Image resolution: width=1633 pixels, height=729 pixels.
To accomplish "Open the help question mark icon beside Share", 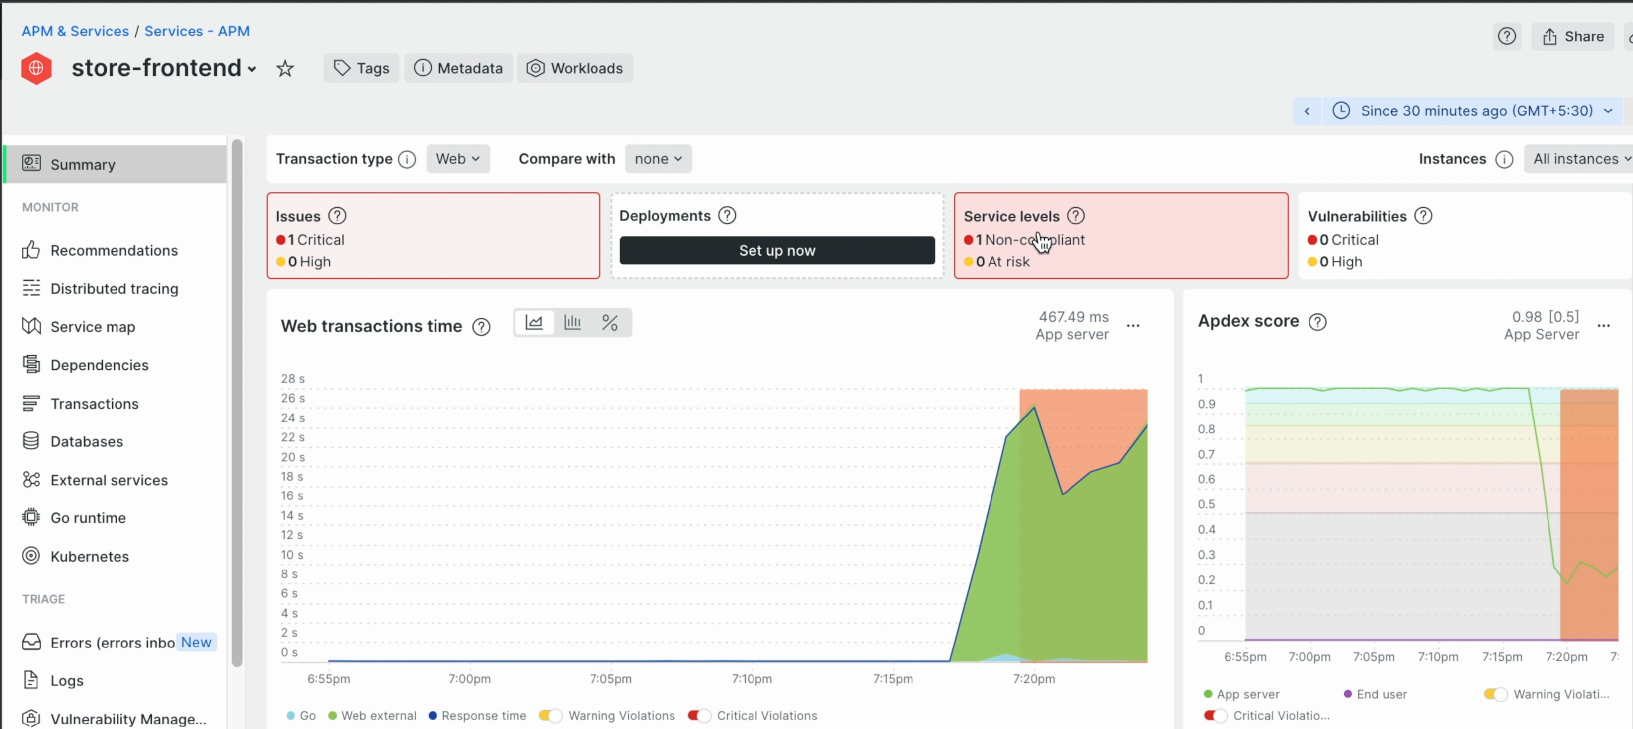I will tap(1507, 36).
